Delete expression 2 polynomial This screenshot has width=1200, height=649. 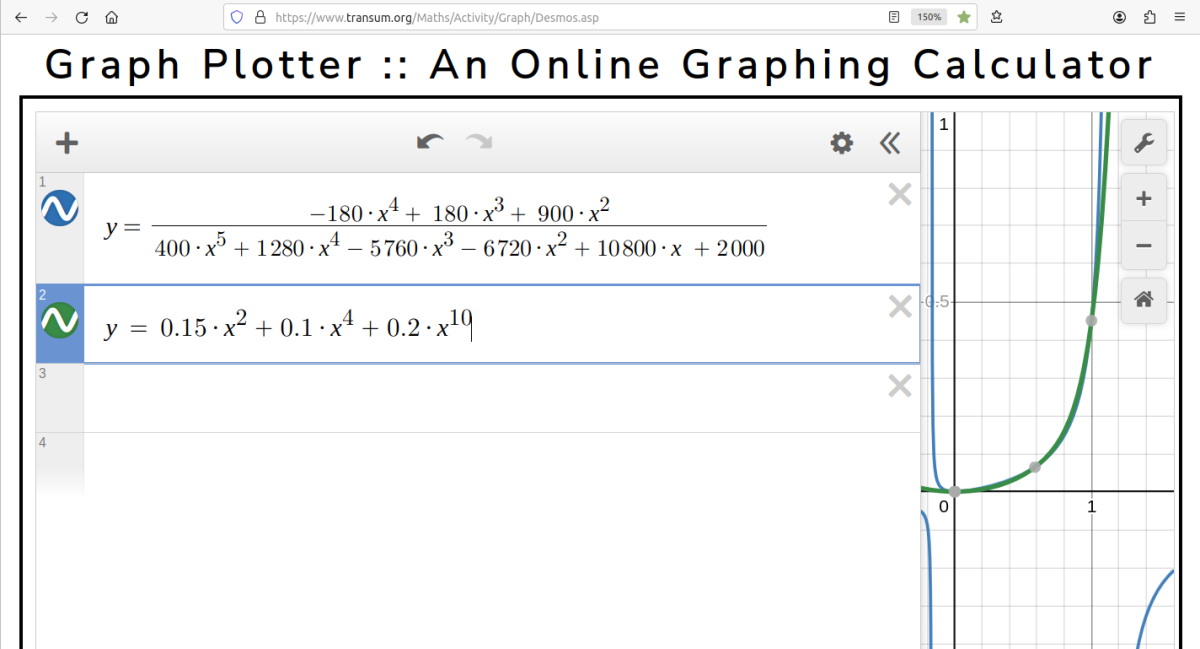tap(900, 307)
